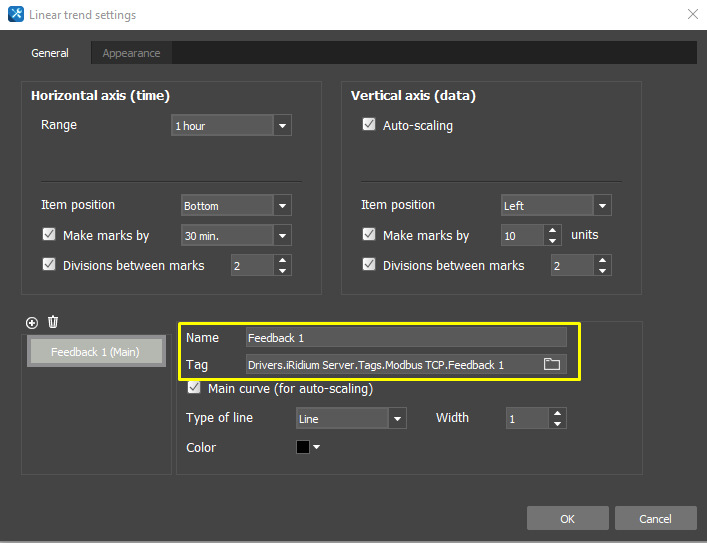Open the Tag folder browse icon

coord(551,365)
